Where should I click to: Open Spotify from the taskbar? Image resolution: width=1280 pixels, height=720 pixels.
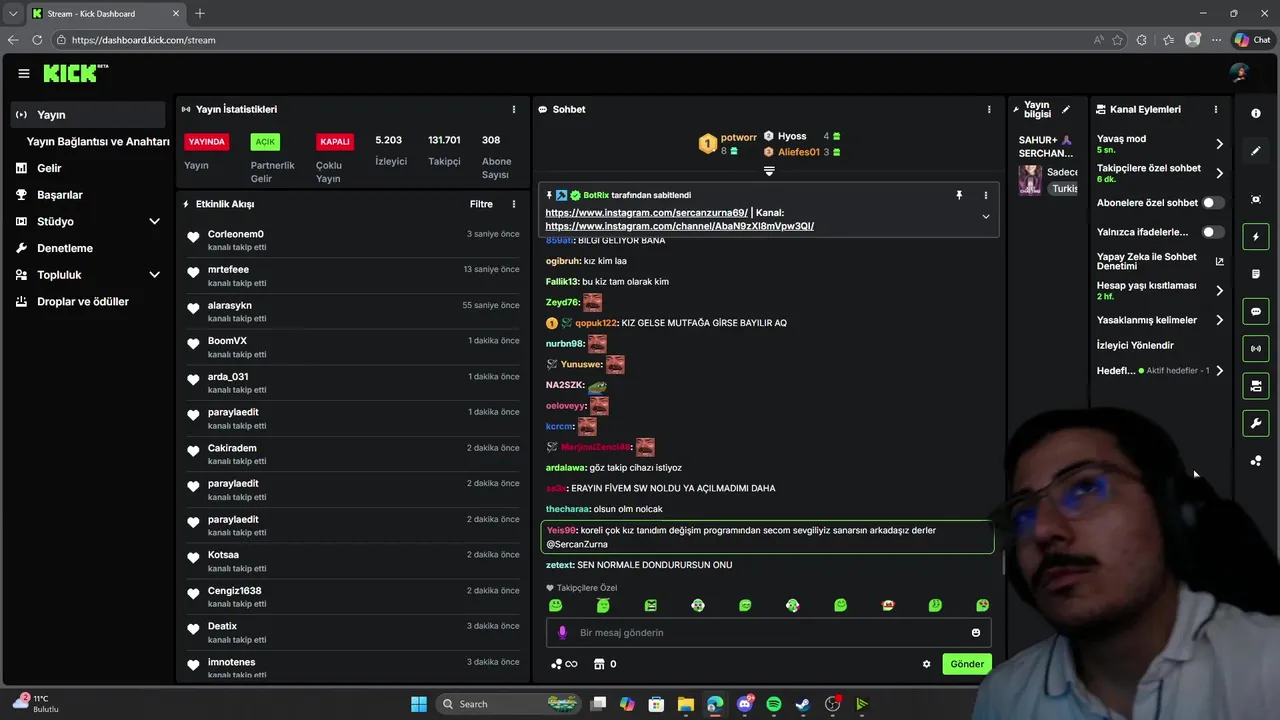773,704
